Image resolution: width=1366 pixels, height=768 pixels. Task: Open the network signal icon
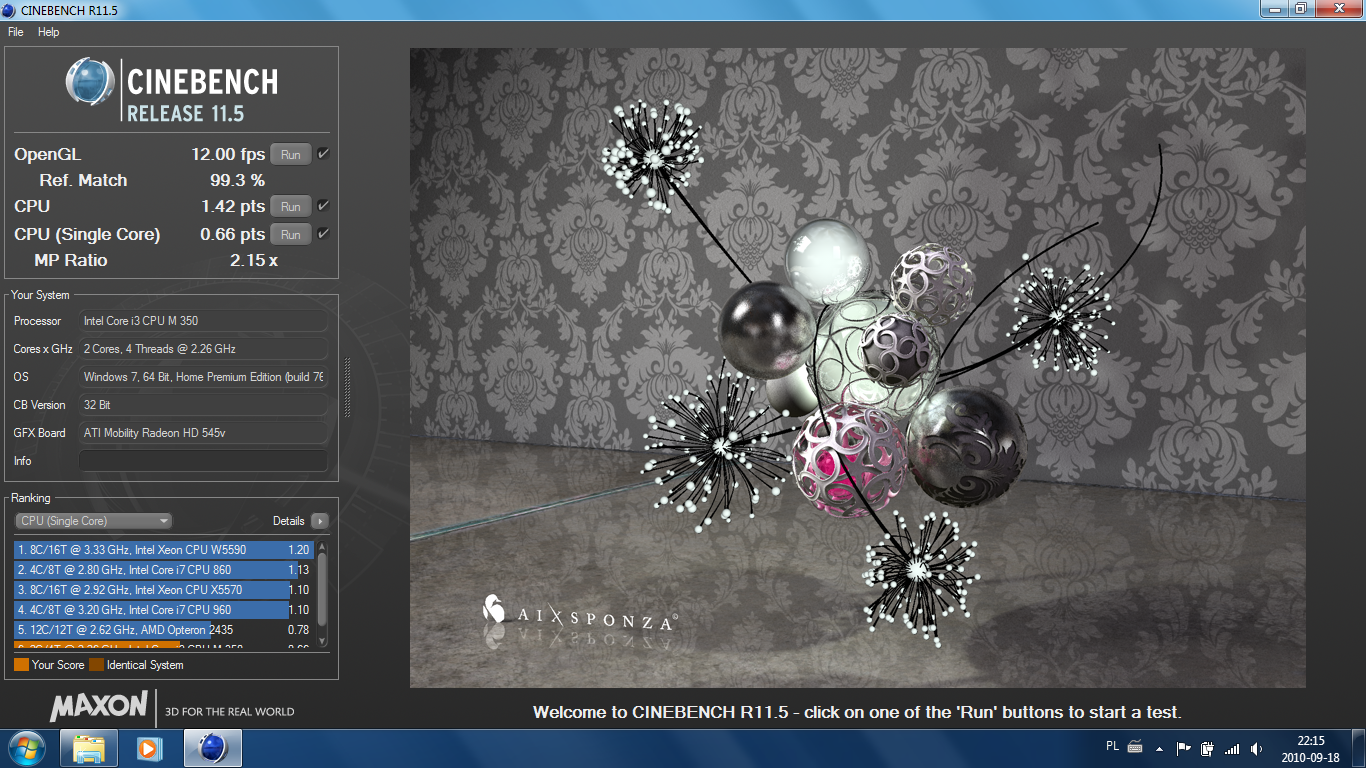1232,748
